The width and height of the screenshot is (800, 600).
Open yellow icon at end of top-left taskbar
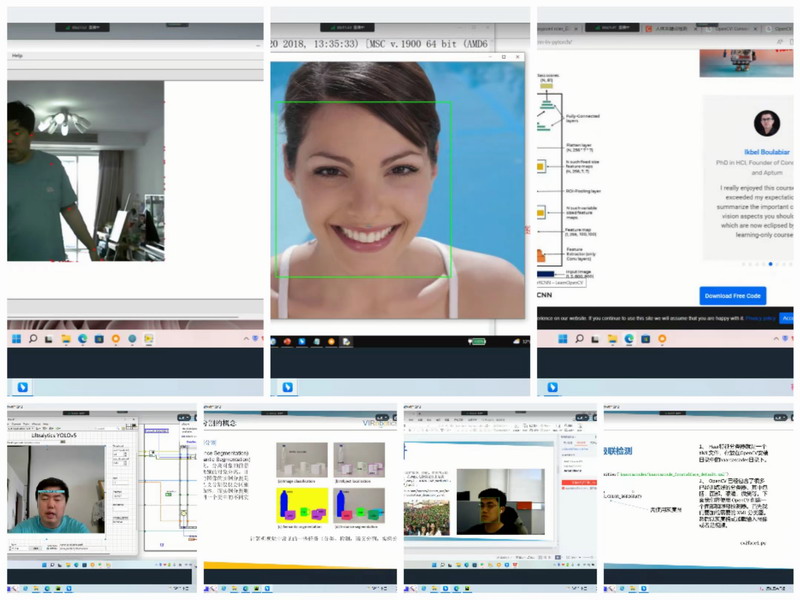[148, 339]
